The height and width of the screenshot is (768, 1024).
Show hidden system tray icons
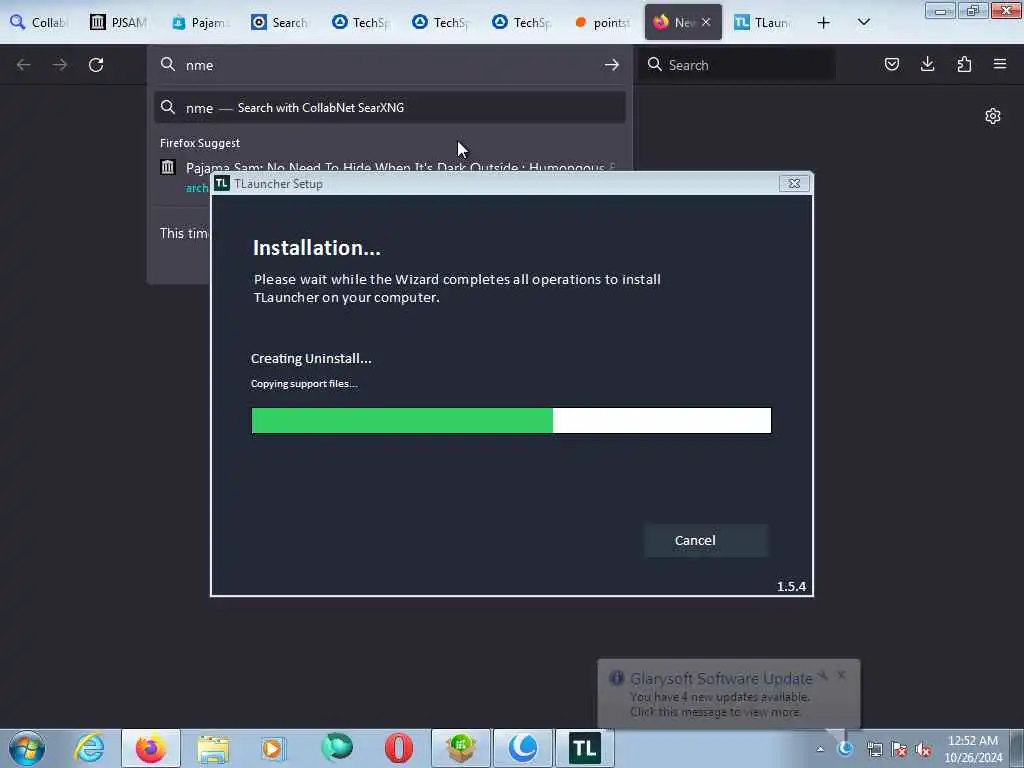(820, 749)
